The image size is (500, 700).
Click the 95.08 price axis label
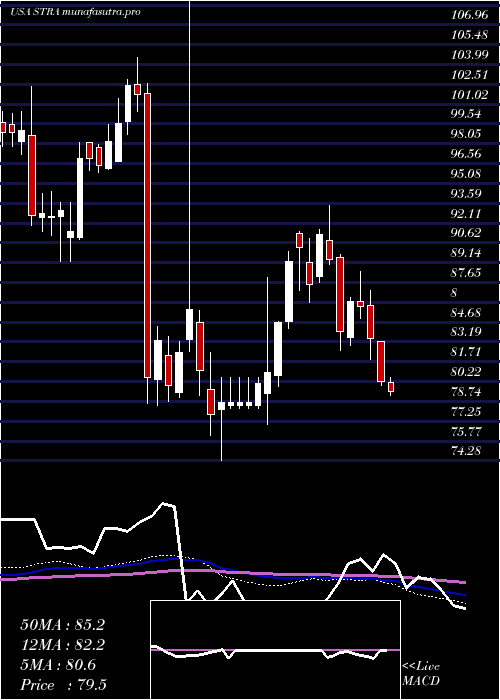click(x=466, y=173)
